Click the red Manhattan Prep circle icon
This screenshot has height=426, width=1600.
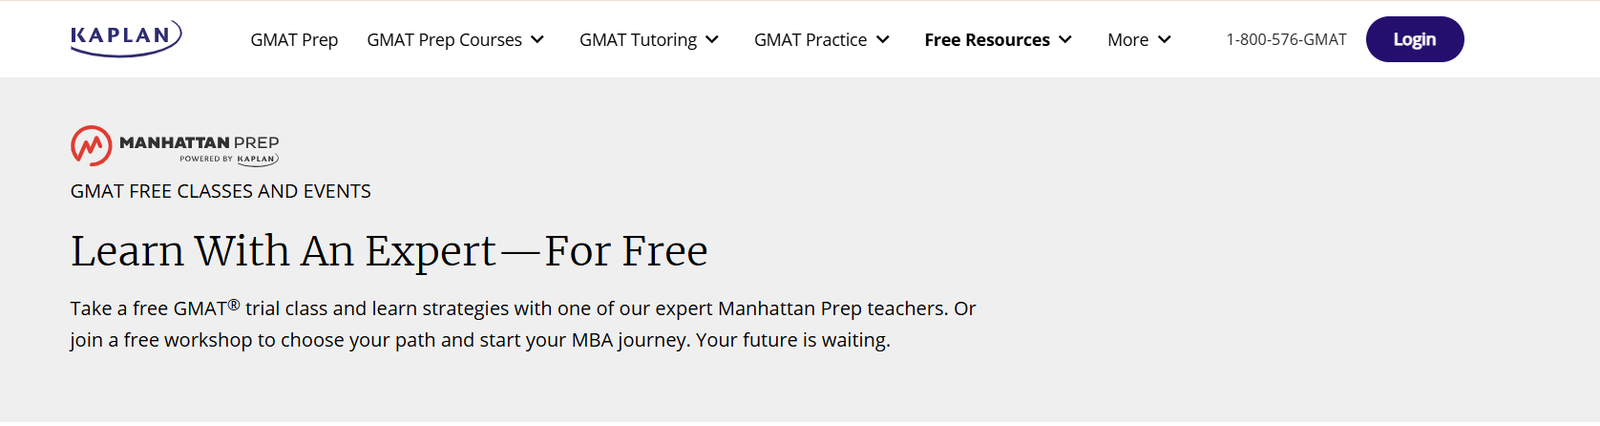click(x=91, y=146)
